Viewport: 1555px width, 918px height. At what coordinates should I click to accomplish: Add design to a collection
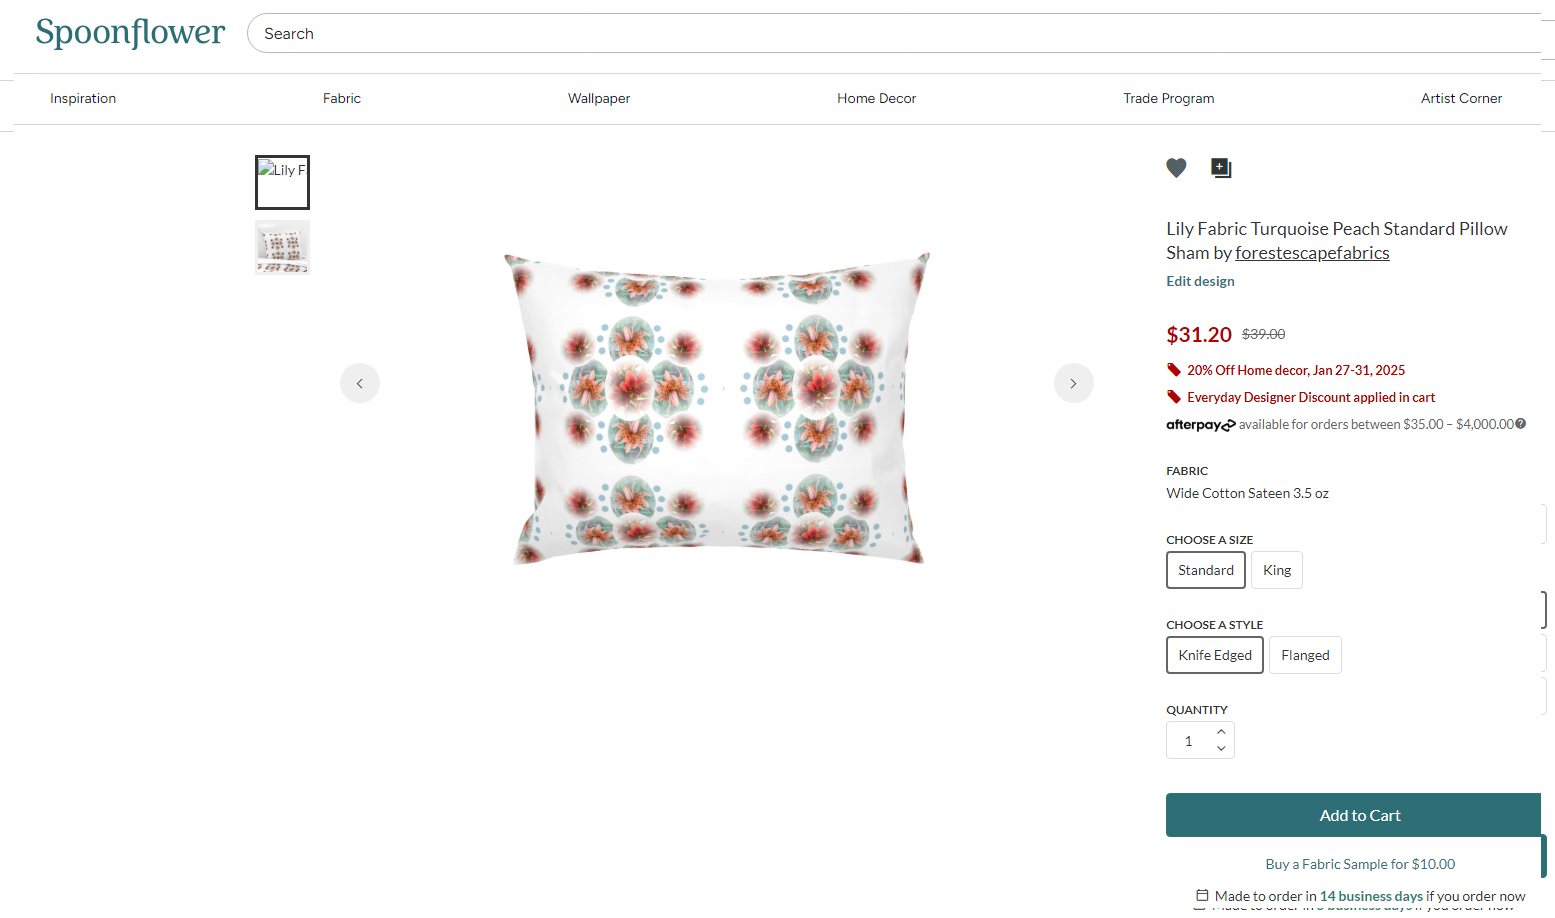pyautogui.click(x=1220, y=168)
